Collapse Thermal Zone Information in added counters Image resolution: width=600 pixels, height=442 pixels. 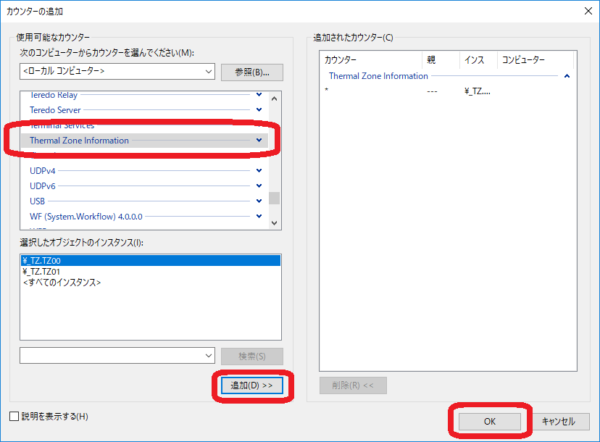click(567, 75)
